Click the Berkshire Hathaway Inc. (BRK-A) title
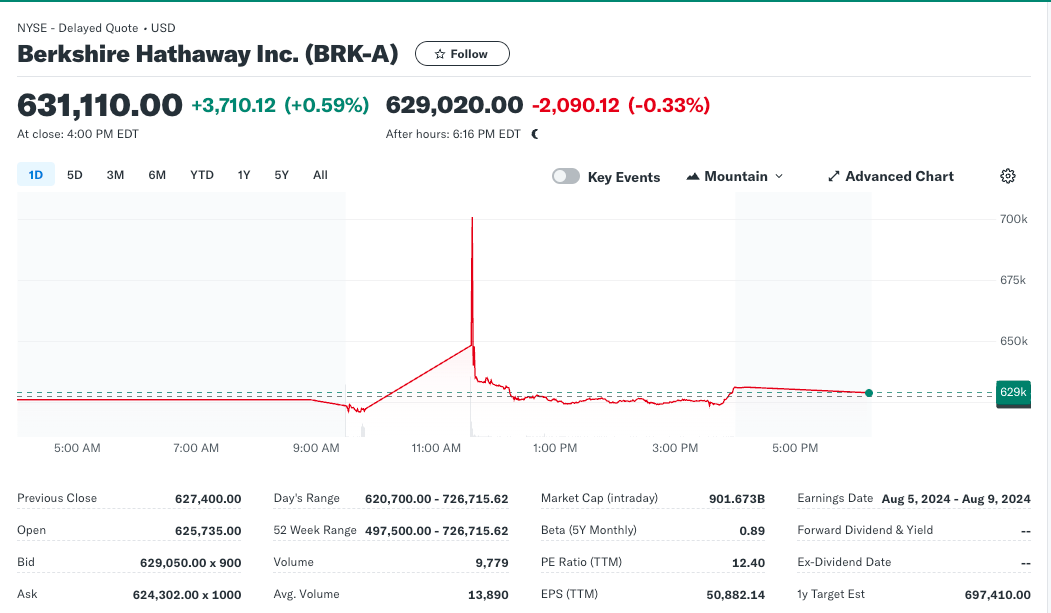The width and height of the screenshot is (1051, 613). (x=208, y=54)
